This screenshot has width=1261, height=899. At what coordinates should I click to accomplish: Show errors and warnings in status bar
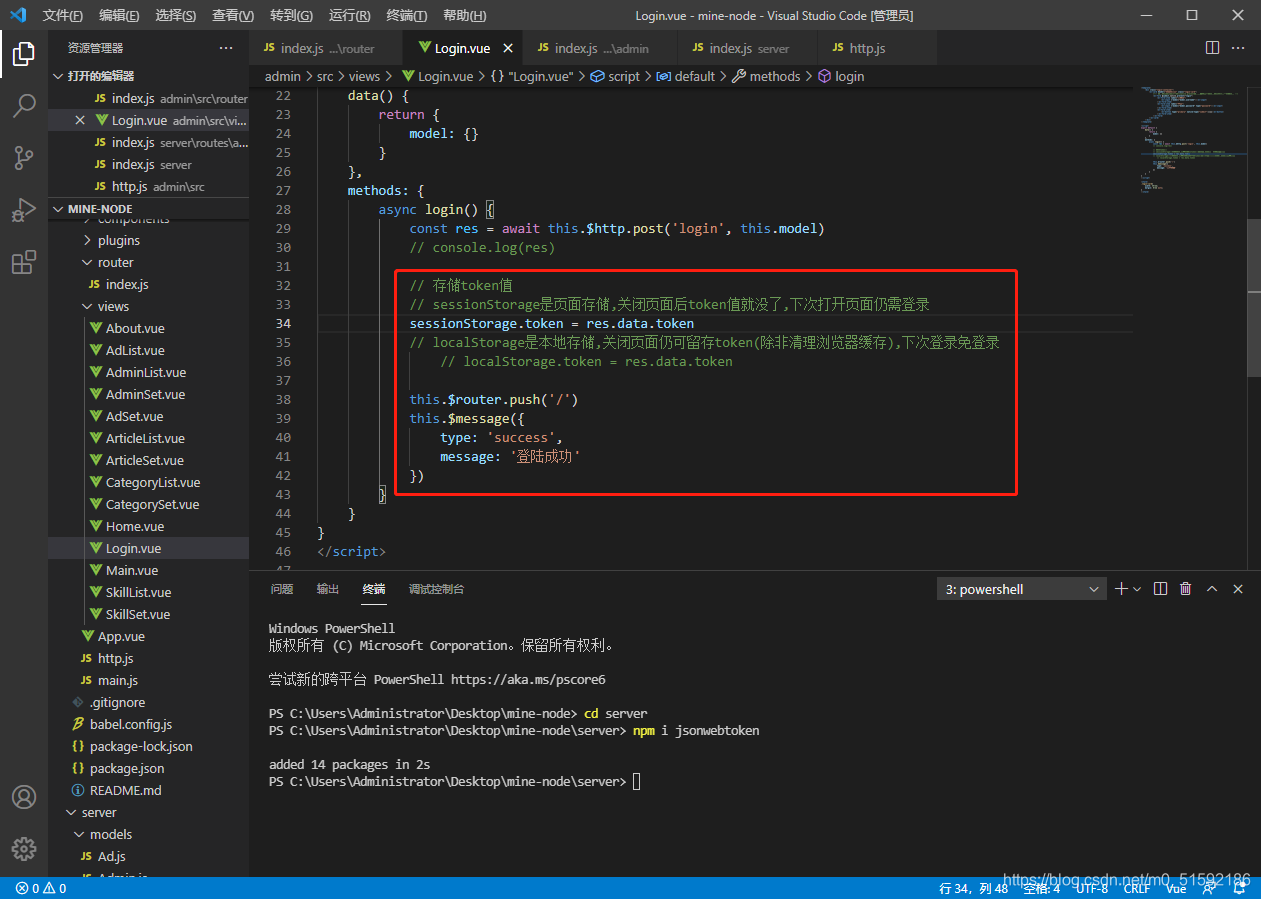pyautogui.click(x=41, y=888)
